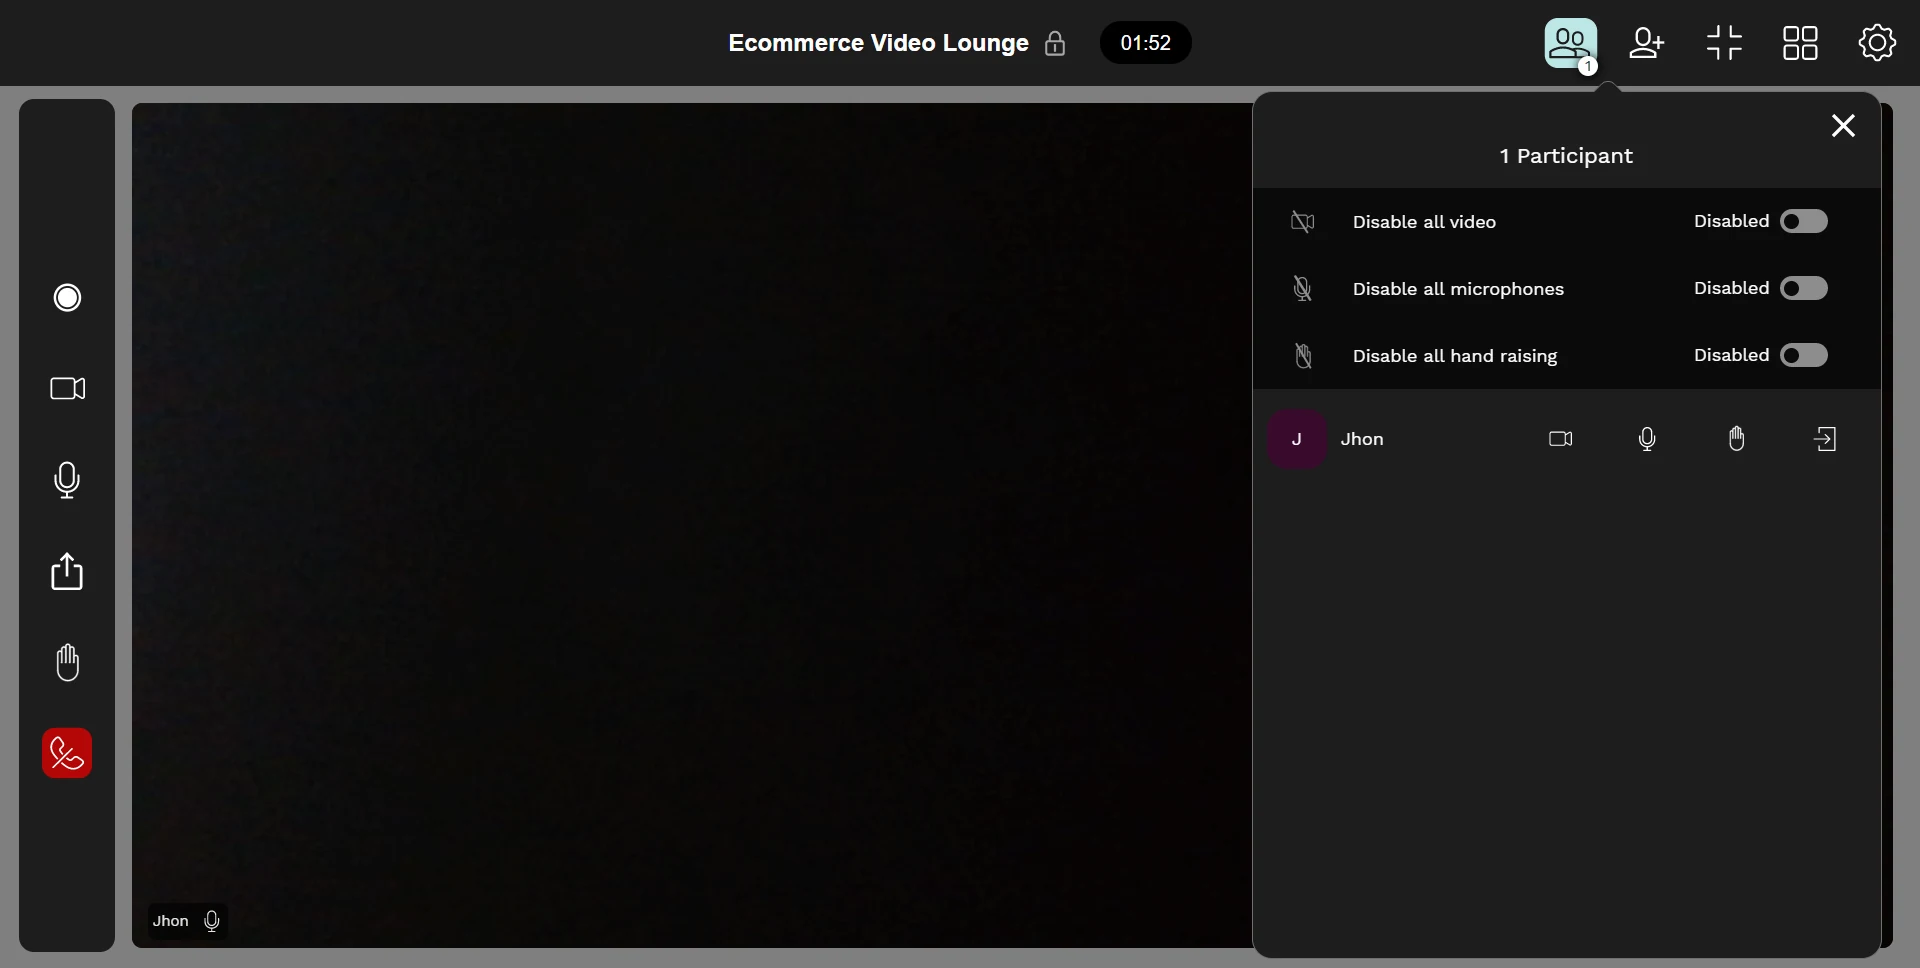Close the participants panel

pos(1844,126)
